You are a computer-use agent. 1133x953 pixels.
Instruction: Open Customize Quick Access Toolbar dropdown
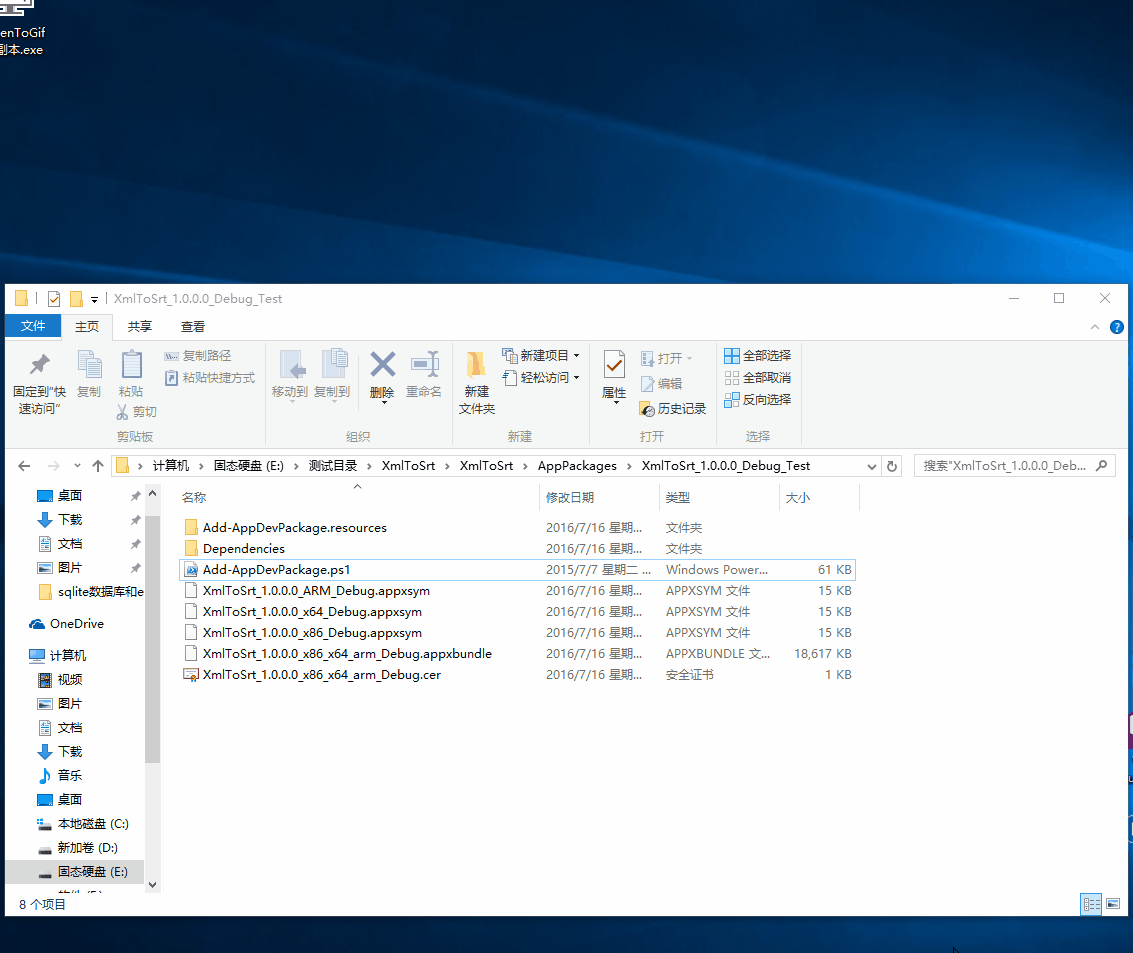point(94,299)
